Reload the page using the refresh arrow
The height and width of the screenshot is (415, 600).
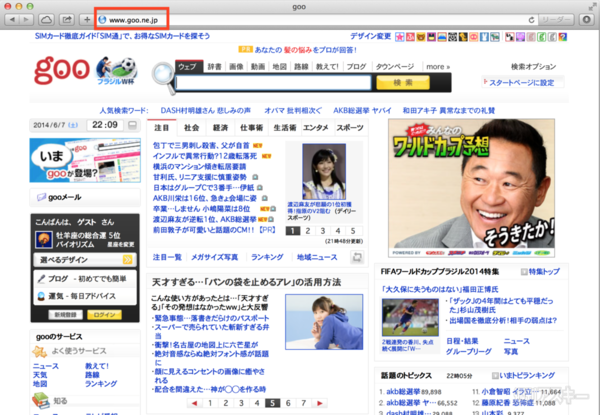tap(531, 20)
